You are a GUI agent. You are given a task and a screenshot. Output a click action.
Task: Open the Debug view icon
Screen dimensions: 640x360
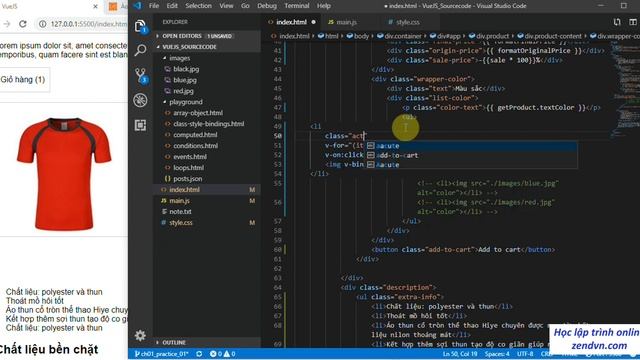(x=140, y=100)
